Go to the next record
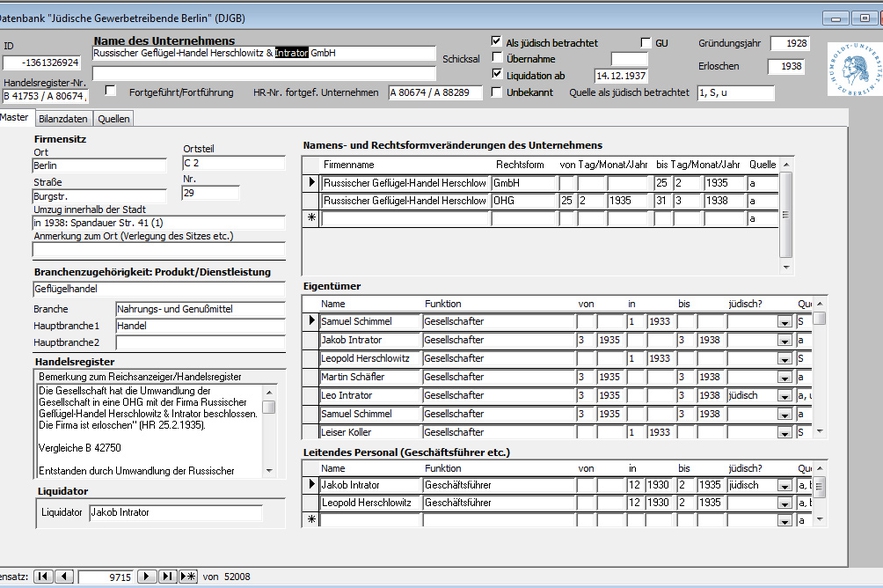Image resolution: width=883 pixels, height=588 pixels. 146,577
